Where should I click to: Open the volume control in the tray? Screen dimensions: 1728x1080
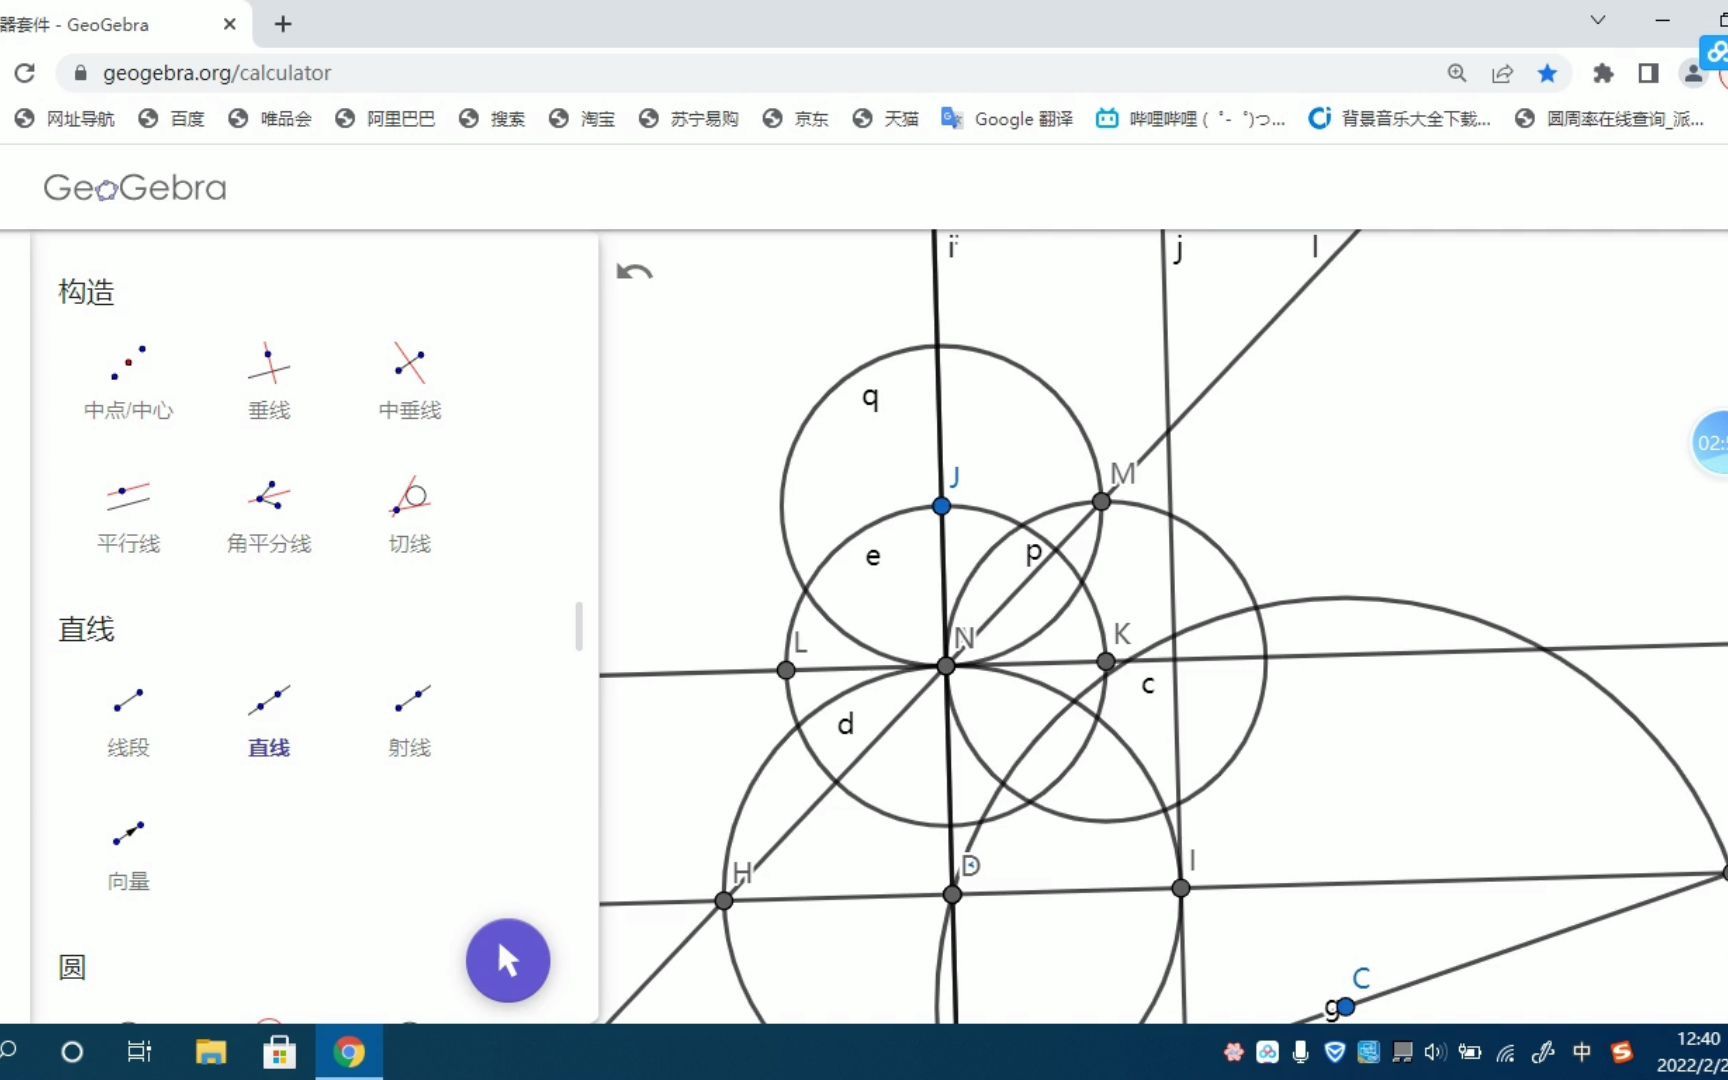(1435, 1052)
